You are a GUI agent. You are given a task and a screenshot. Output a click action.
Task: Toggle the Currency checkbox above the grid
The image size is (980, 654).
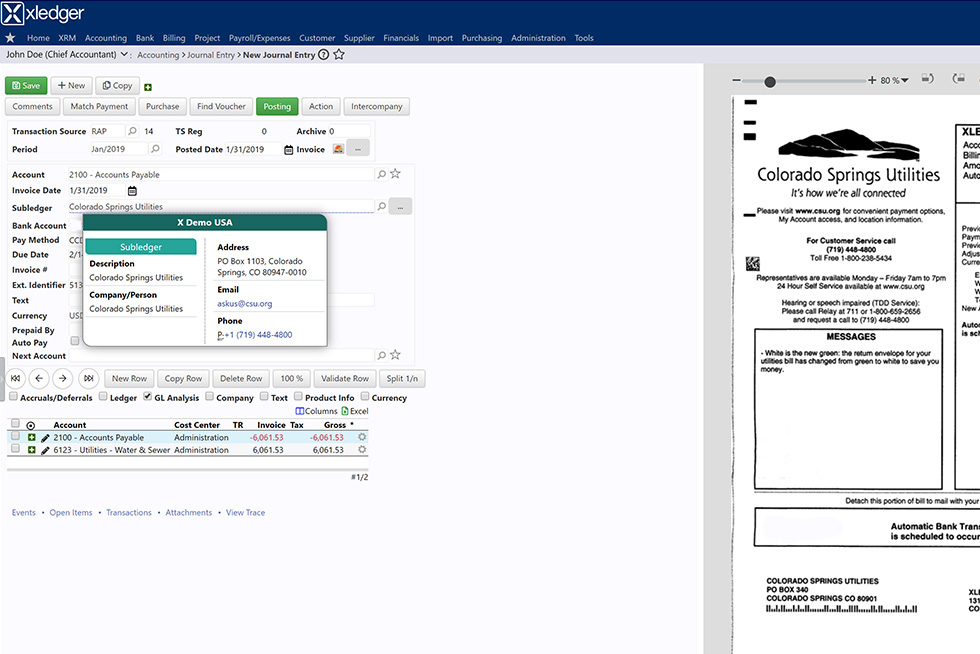364,396
